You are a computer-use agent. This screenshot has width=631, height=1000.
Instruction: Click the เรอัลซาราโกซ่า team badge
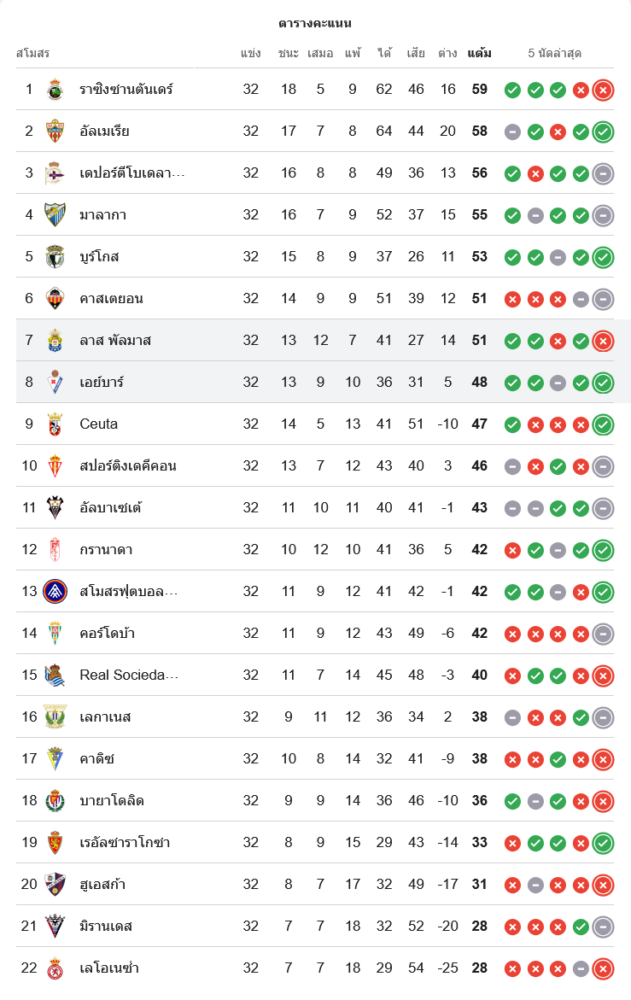click(x=55, y=843)
